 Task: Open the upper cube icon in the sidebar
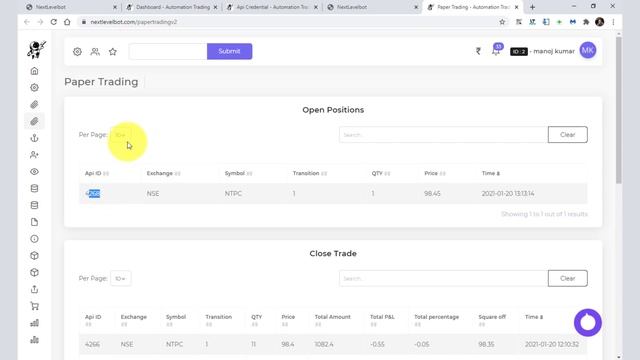click(34, 256)
